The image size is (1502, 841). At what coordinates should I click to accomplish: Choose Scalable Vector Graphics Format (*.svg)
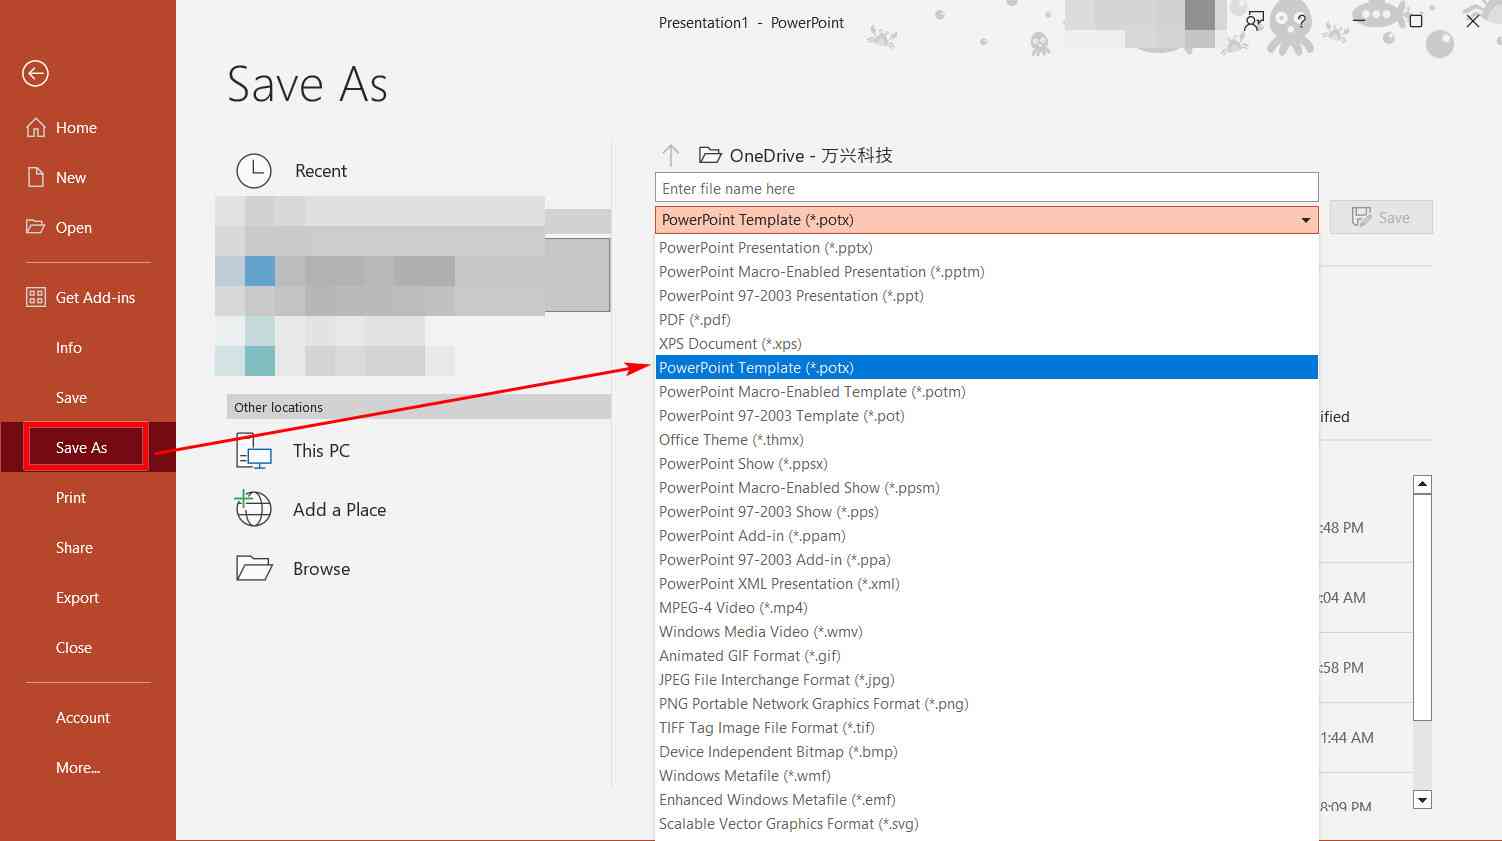[x=986, y=824]
